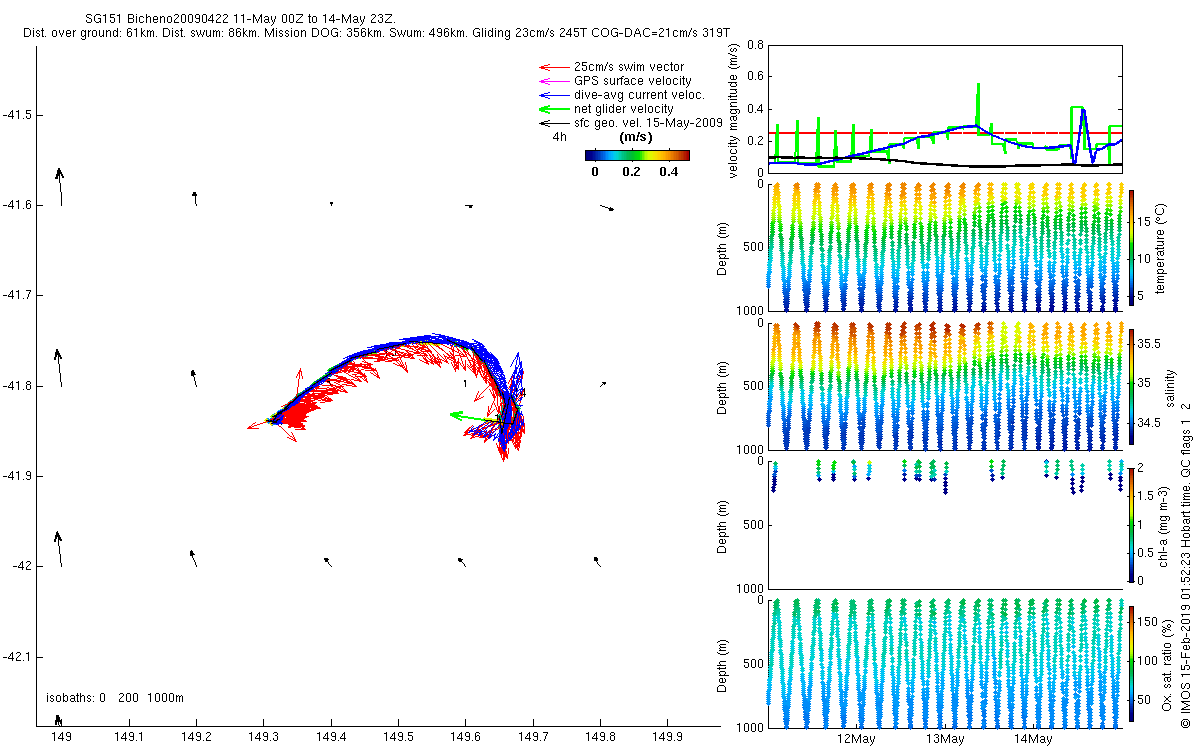Viewport: 1200px width, 750px height.
Task: Click the longitude tick '149.3'
Action: (263, 737)
